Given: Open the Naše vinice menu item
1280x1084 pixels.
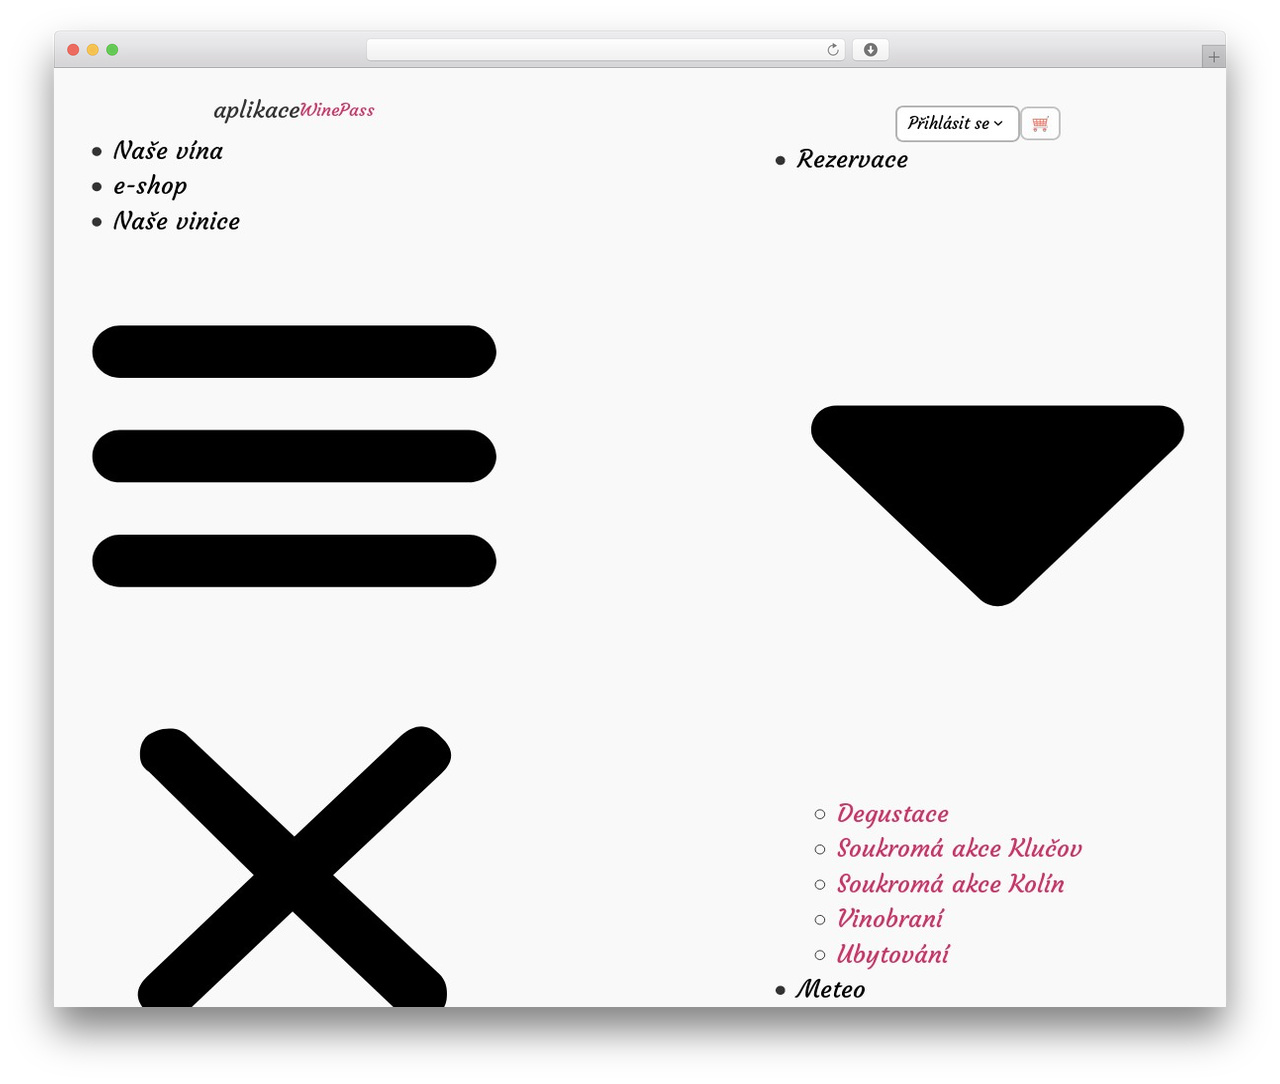Looking at the screenshot, I should (x=176, y=221).
